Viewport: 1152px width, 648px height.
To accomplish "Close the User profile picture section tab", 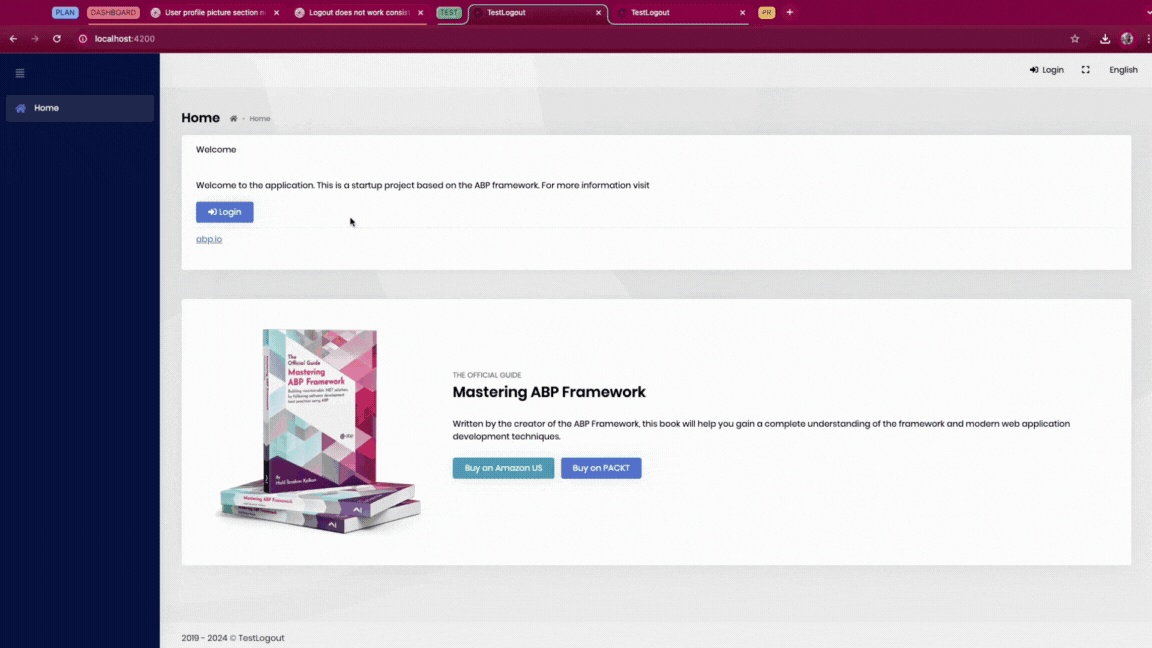I will (276, 12).
